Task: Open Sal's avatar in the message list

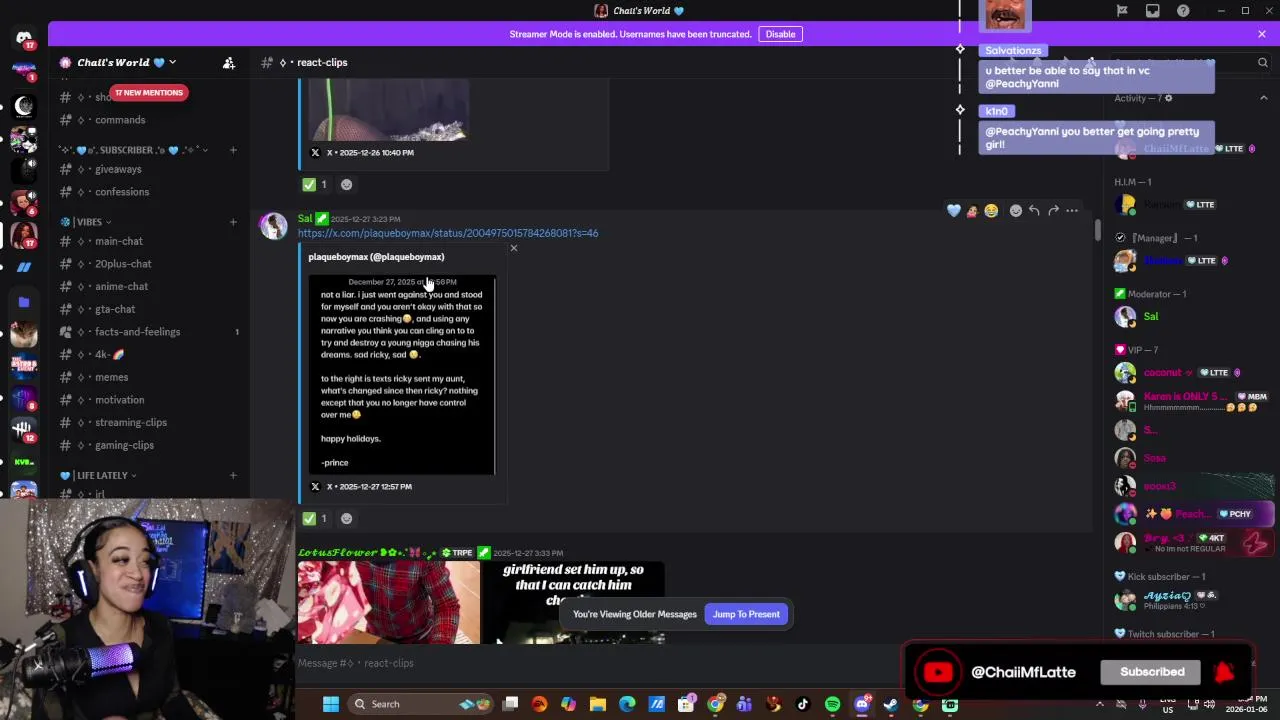Action: click(274, 226)
